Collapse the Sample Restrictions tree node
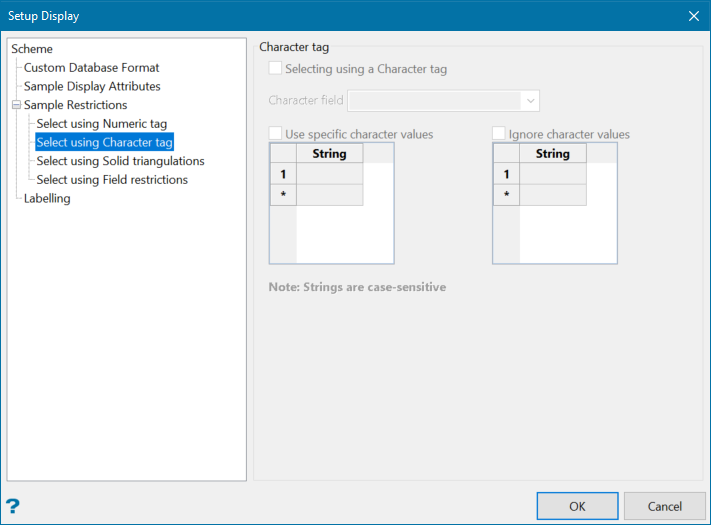Screen dimensions: 711x525 pyautogui.click(x=16, y=105)
